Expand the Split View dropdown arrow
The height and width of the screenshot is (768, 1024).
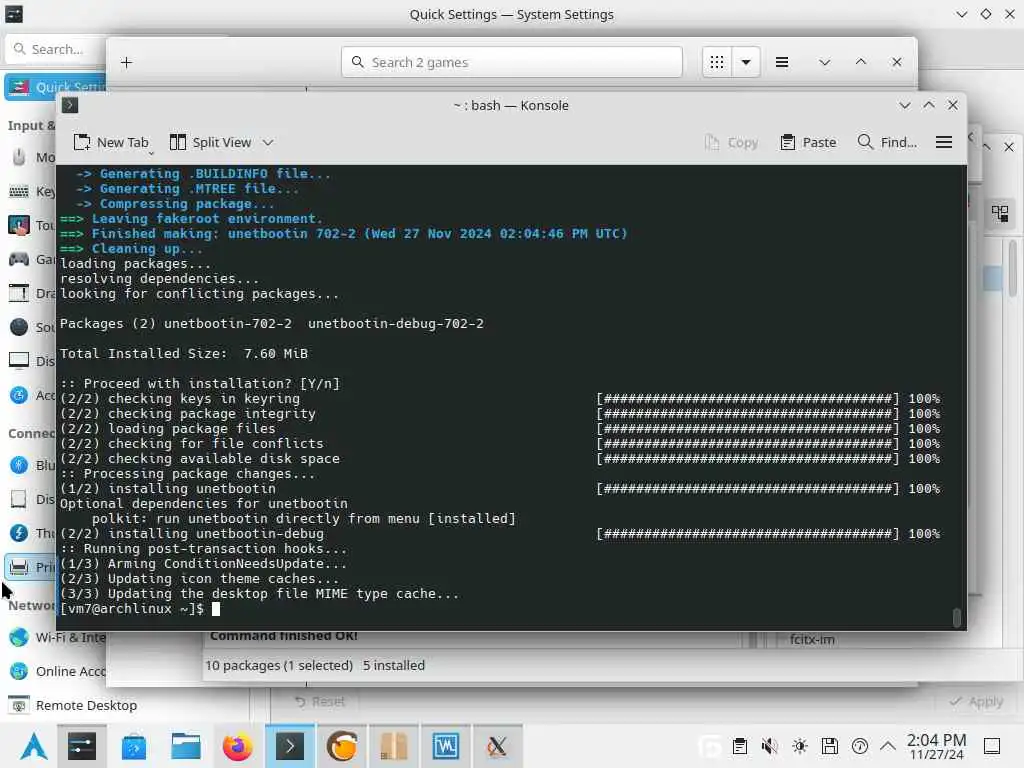point(268,142)
